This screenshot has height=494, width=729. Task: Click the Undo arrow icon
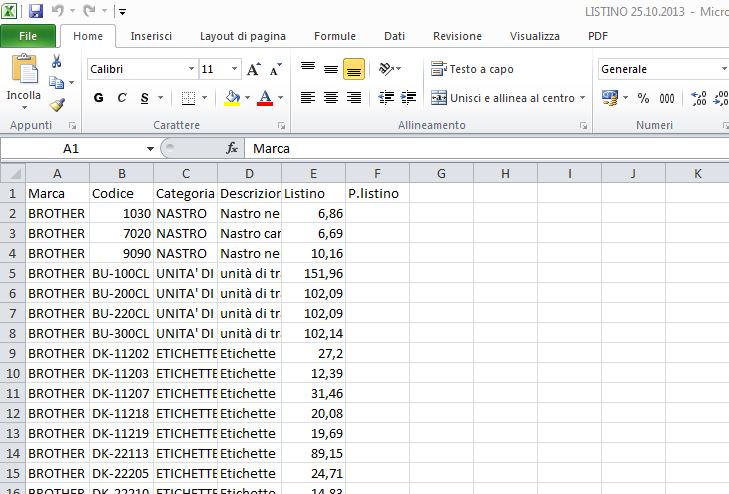tap(58, 11)
